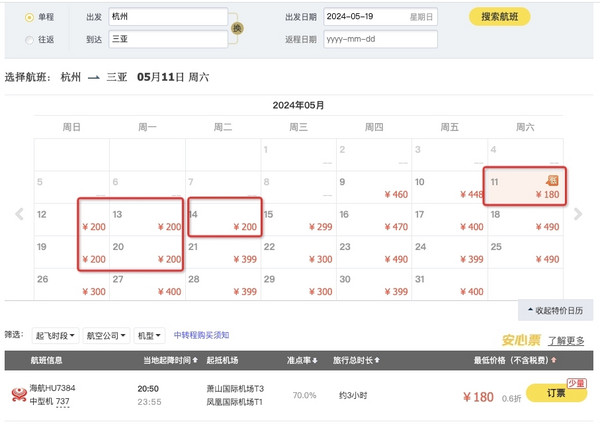The image size is (600, 426).
Task: Click the 约3小时 duration text
Action: (353, 395)
